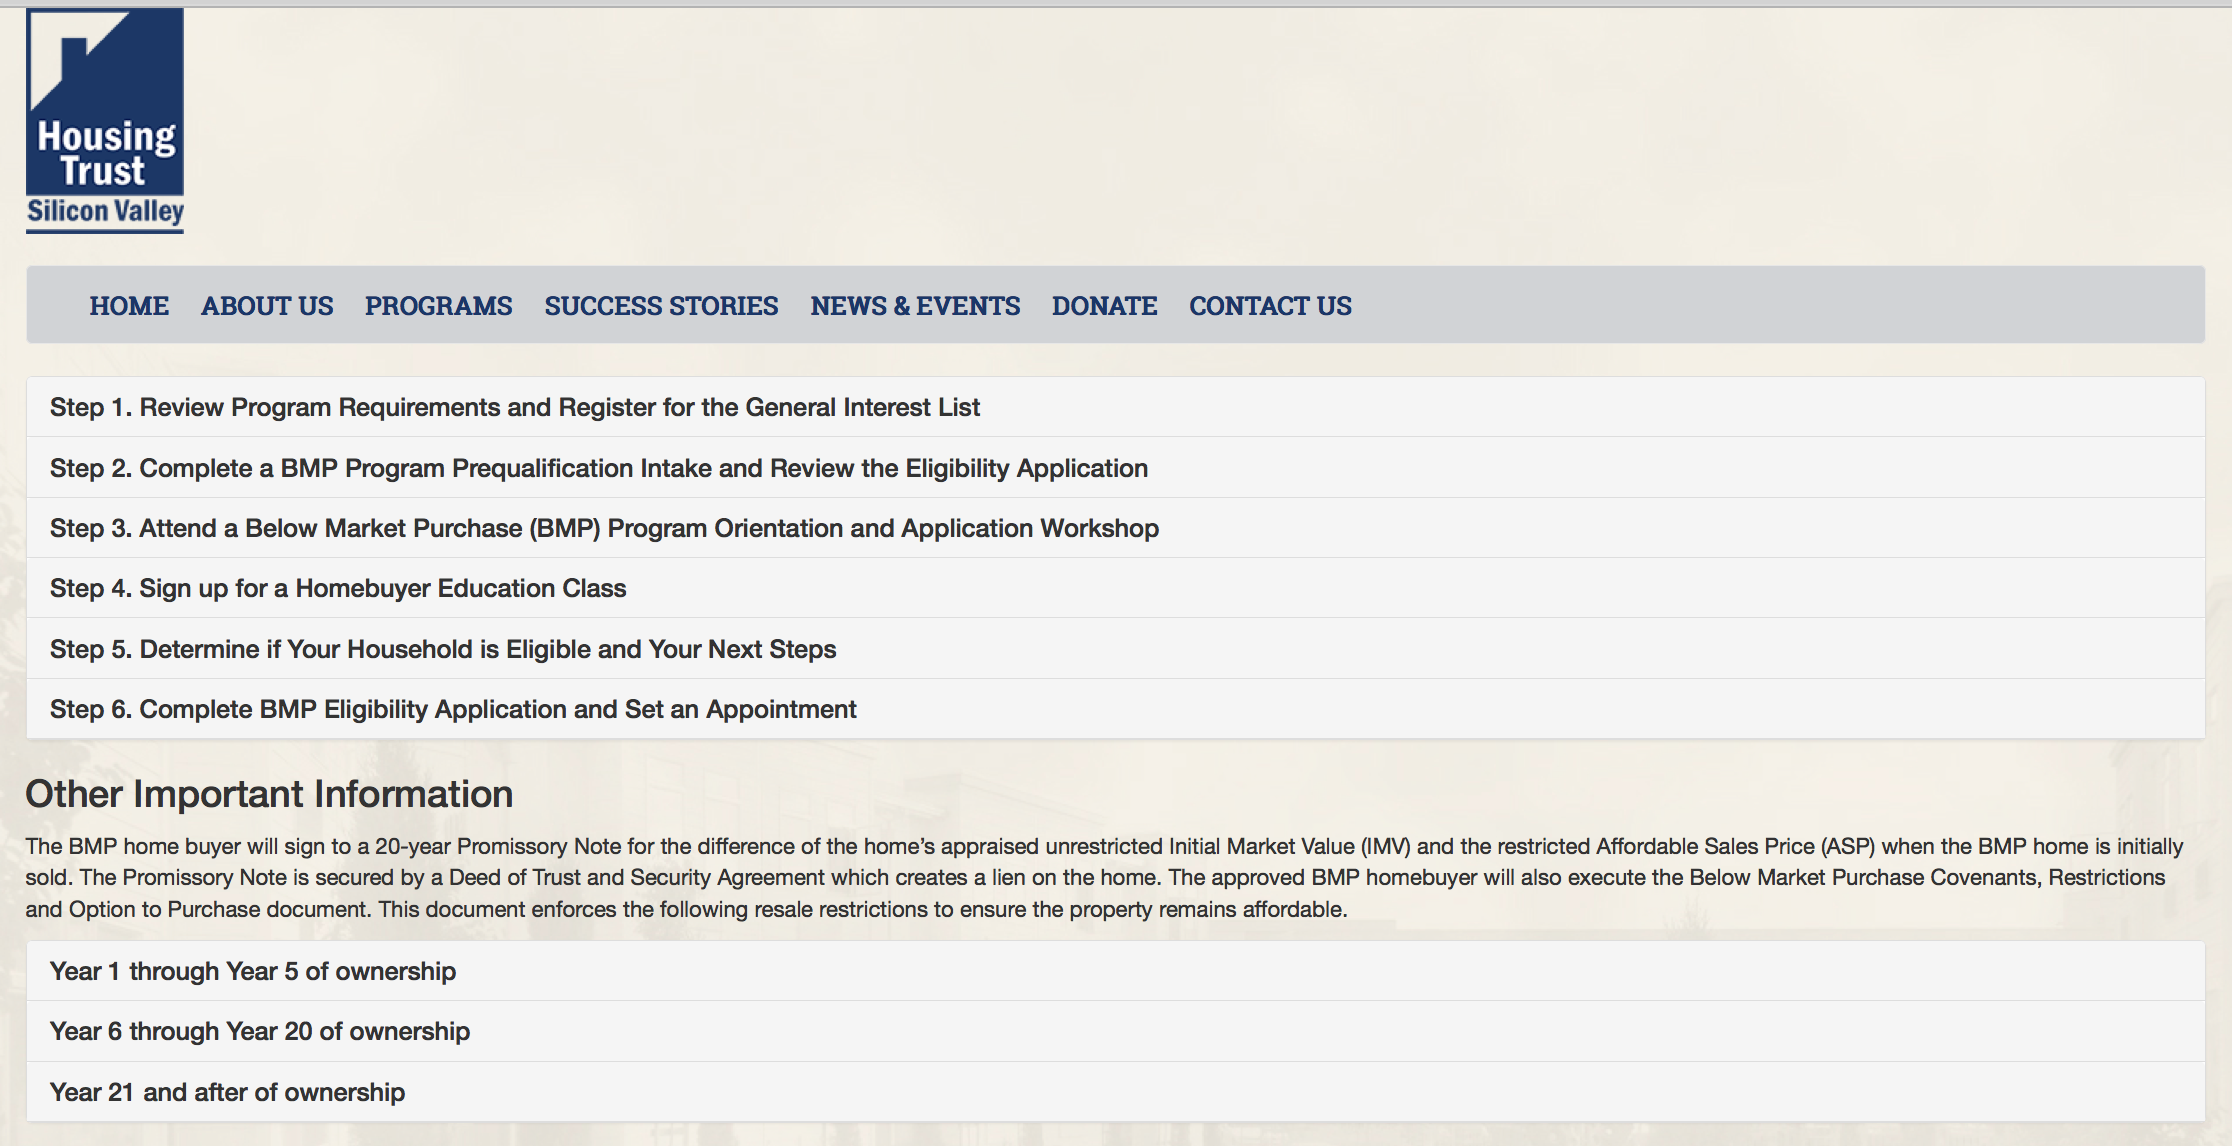Expand Step 5 Determine Household Eligibility
2232x1146 pixels.
click(x=442, y=649)
